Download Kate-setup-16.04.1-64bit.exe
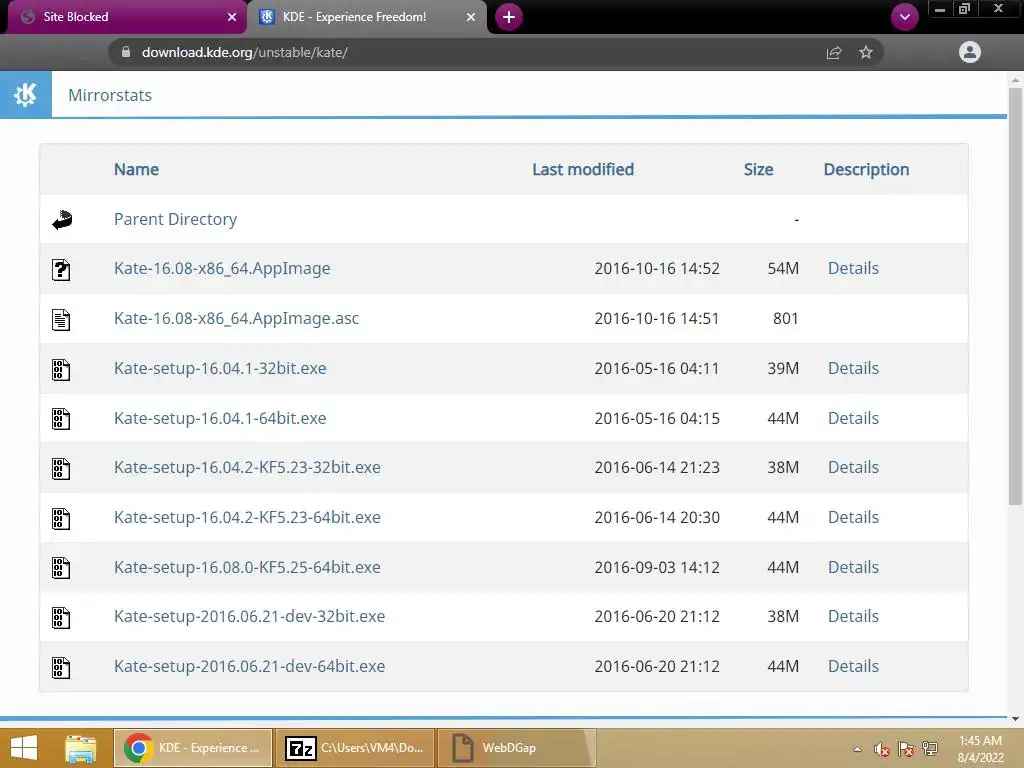 [x=220, y=419]
